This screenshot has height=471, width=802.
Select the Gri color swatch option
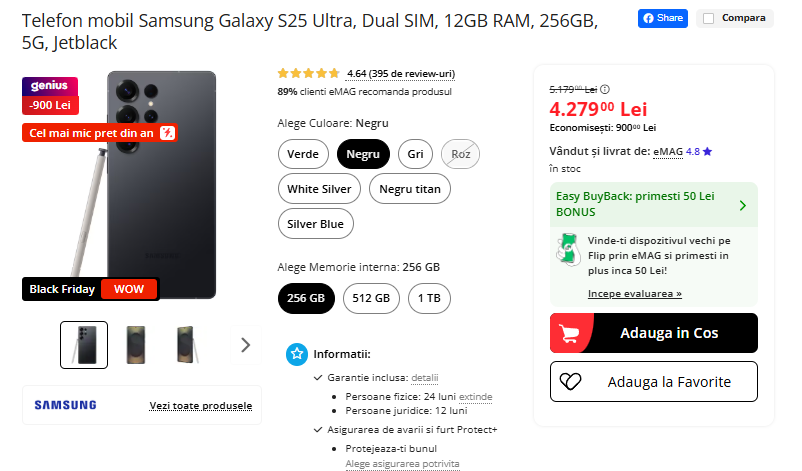(x=414, y=154)
